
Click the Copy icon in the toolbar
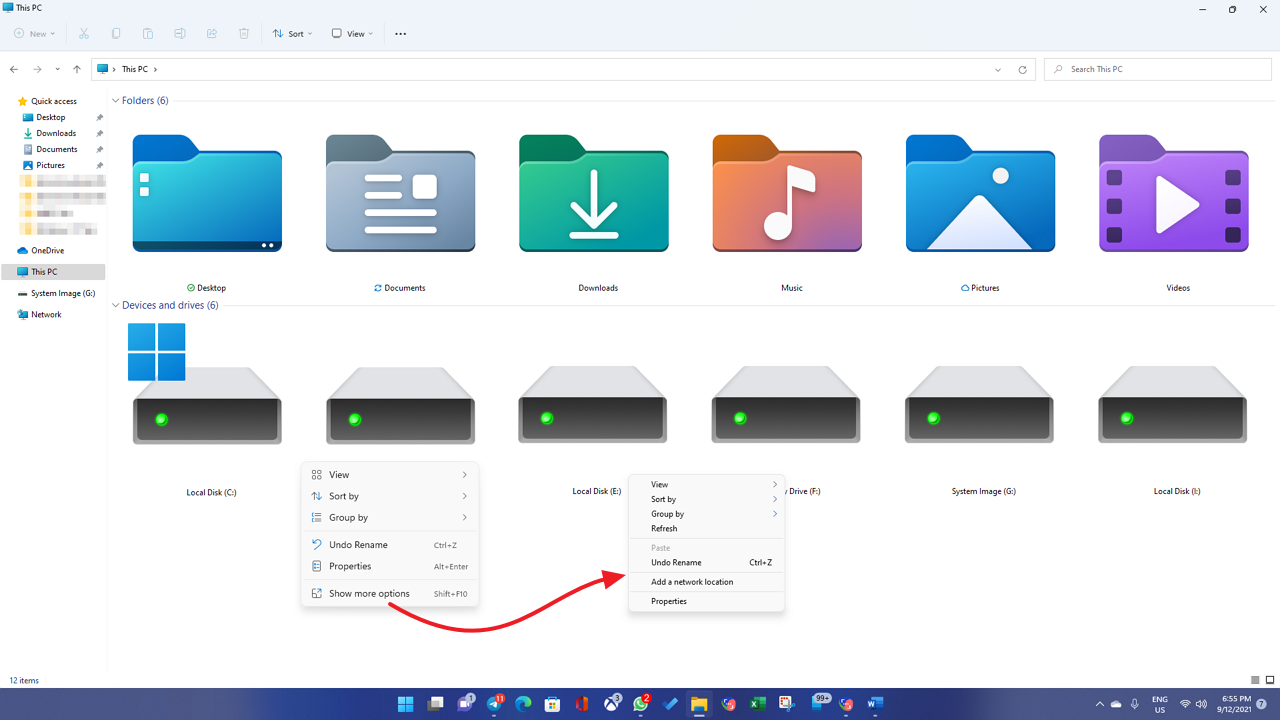116,33
